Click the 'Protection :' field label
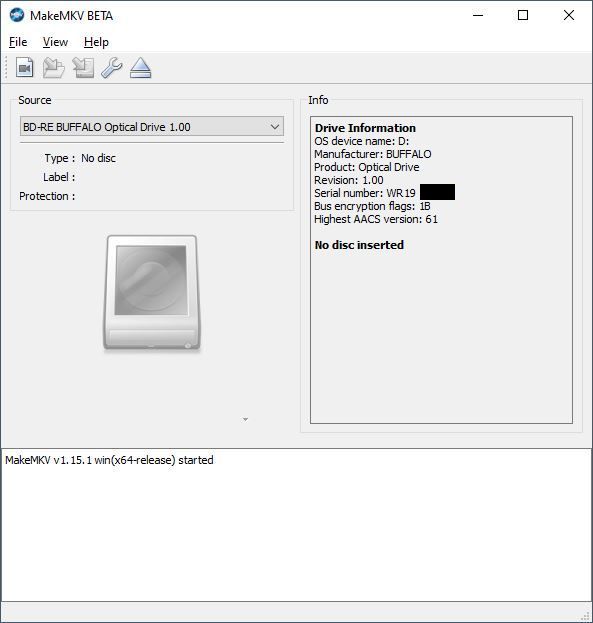Image resolution: width=593 pixels, height=623 pixels. click(47, 196)
